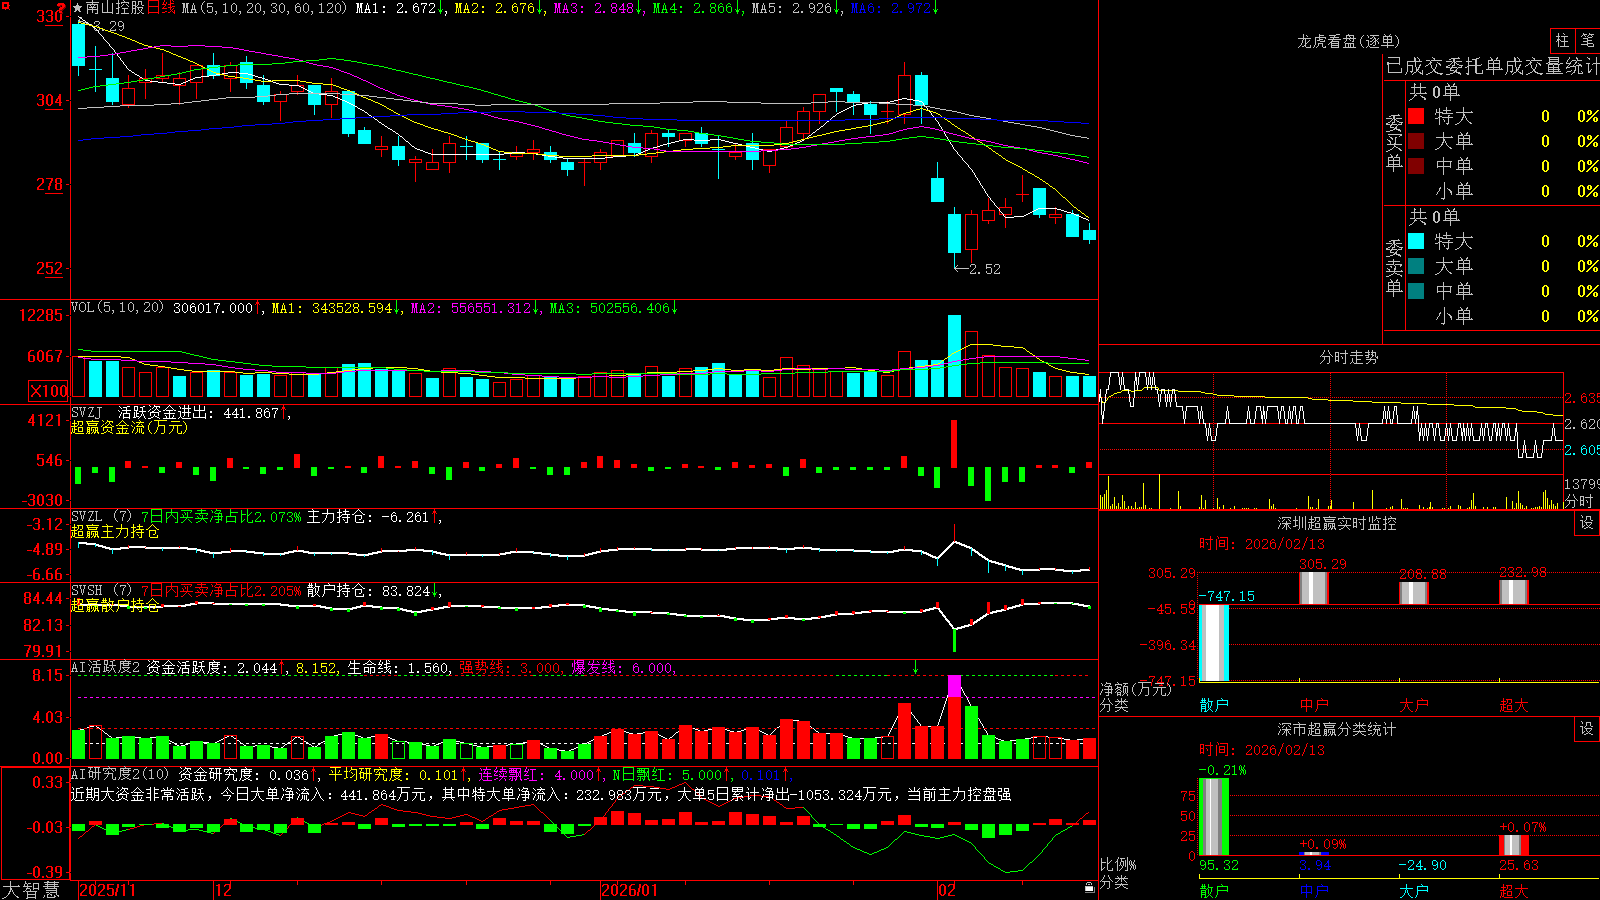Click the MA5: 2.926 value
This screenshot has height=900, width=1600.
point(796,8)
